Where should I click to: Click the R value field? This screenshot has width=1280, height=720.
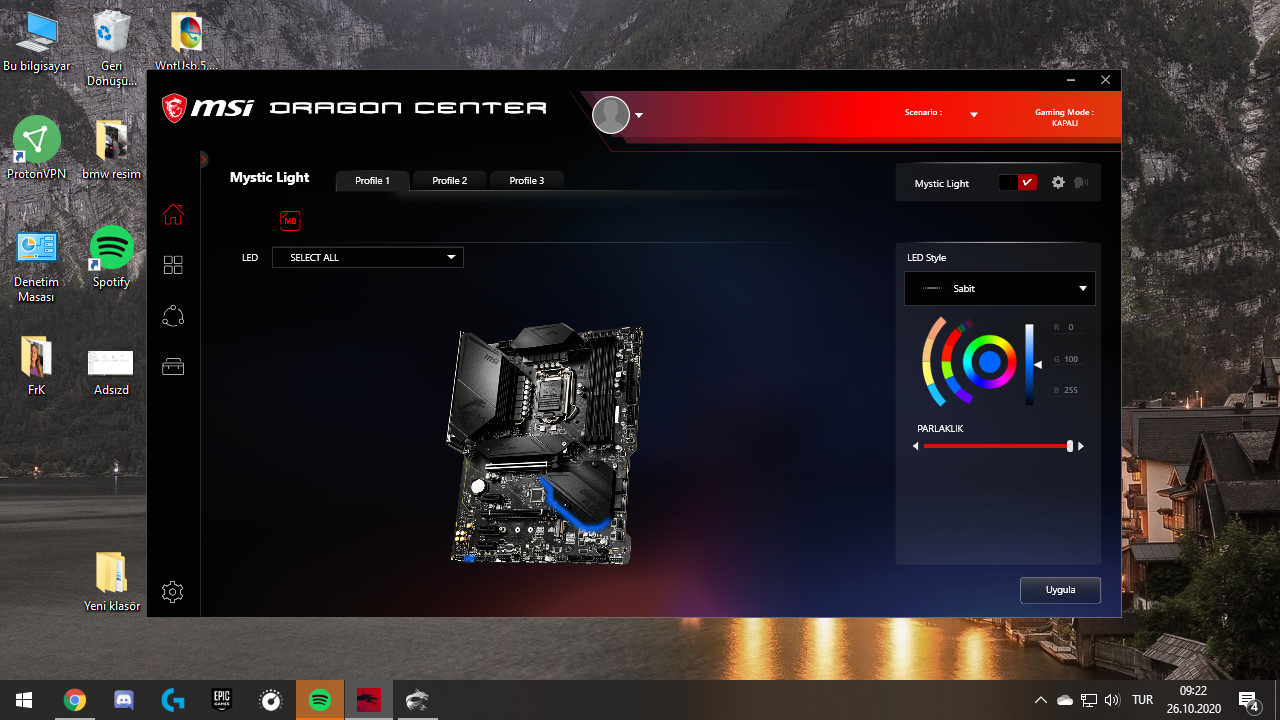tap(1069, 327)
